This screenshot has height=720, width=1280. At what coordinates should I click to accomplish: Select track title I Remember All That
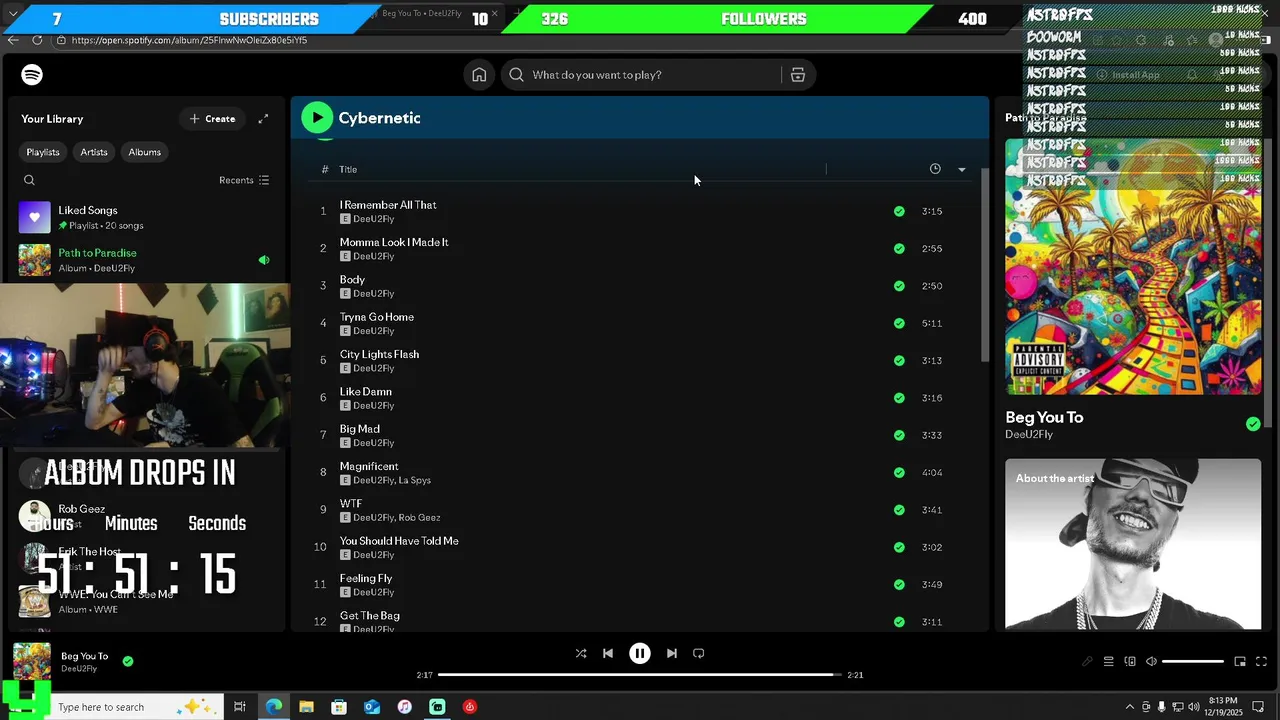388,205
